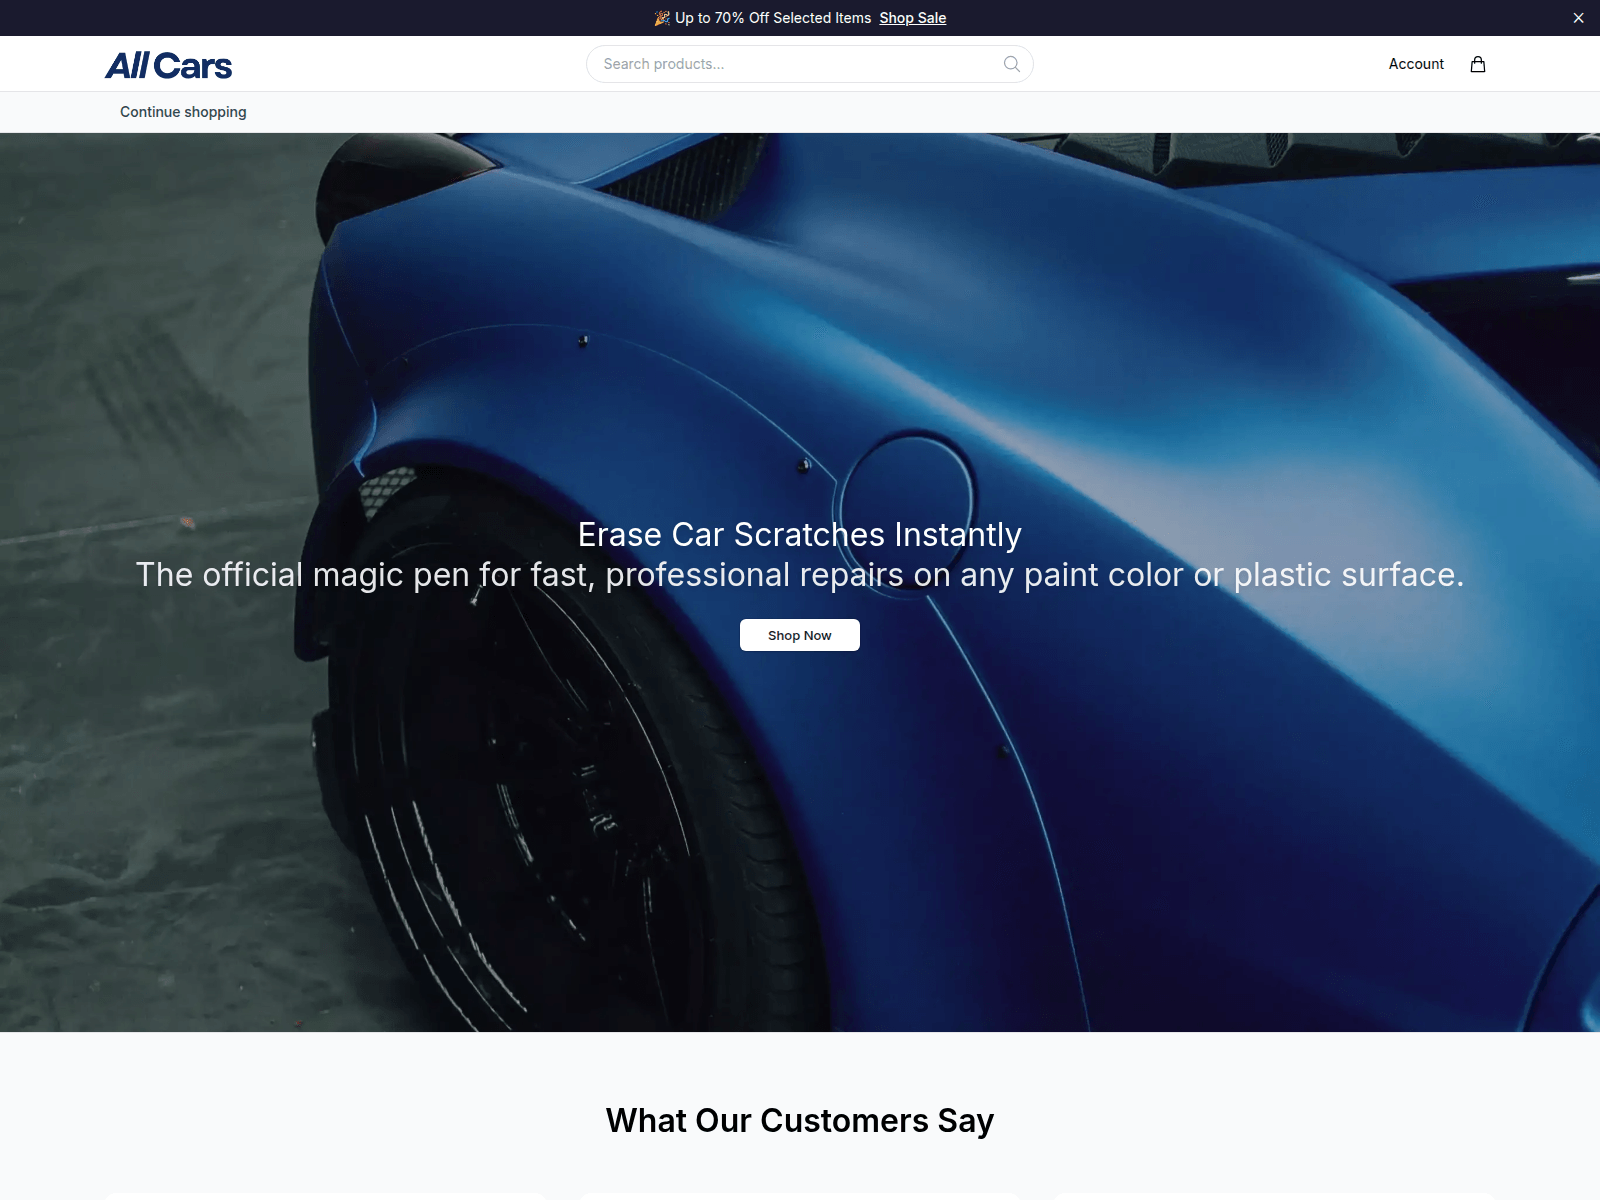Screen dimensions: 1600x1200
Task: Click the round fuel cap on the car
Action: coord(907,492)
